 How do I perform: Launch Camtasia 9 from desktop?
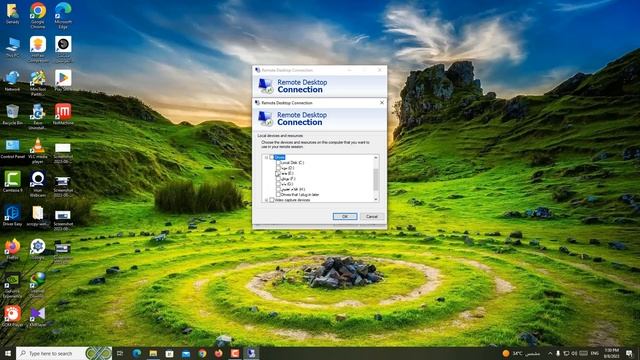(12, 182)
